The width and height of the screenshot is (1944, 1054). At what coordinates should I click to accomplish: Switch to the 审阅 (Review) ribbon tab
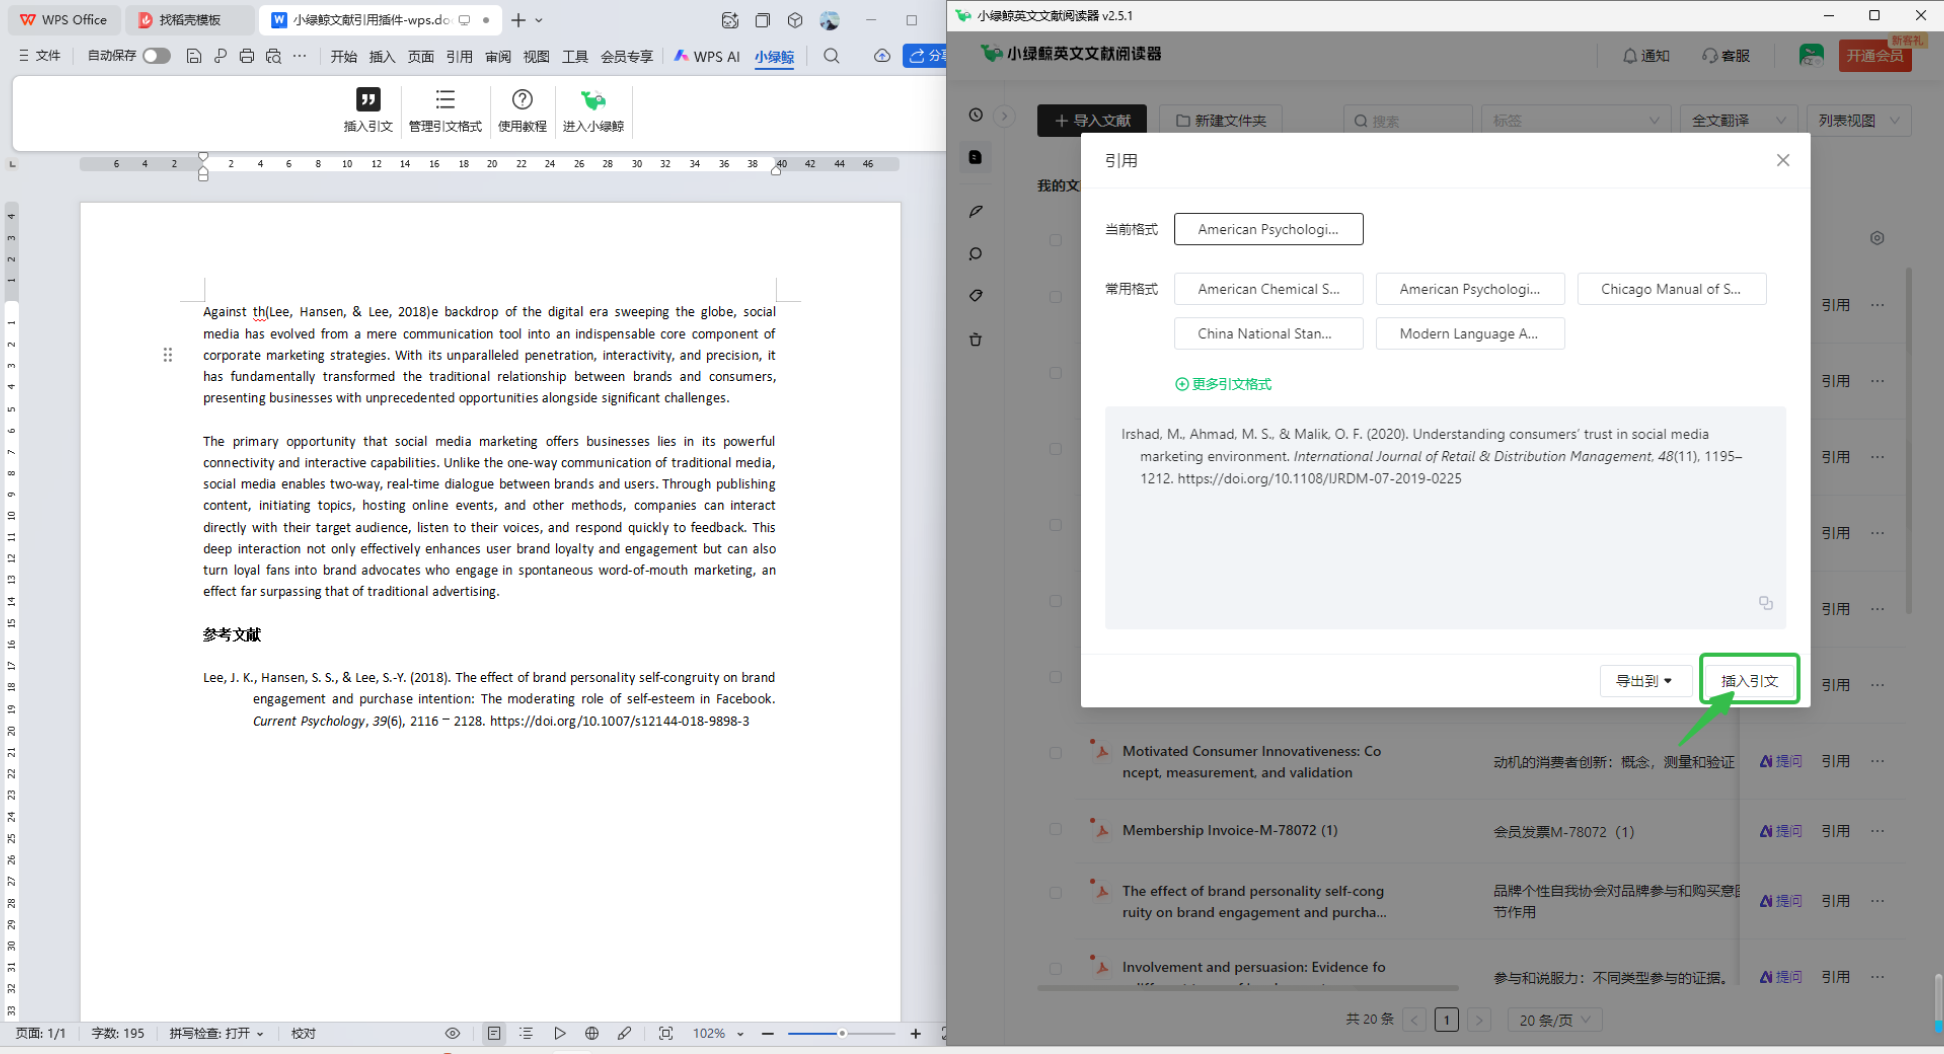(x=498, y=56)
